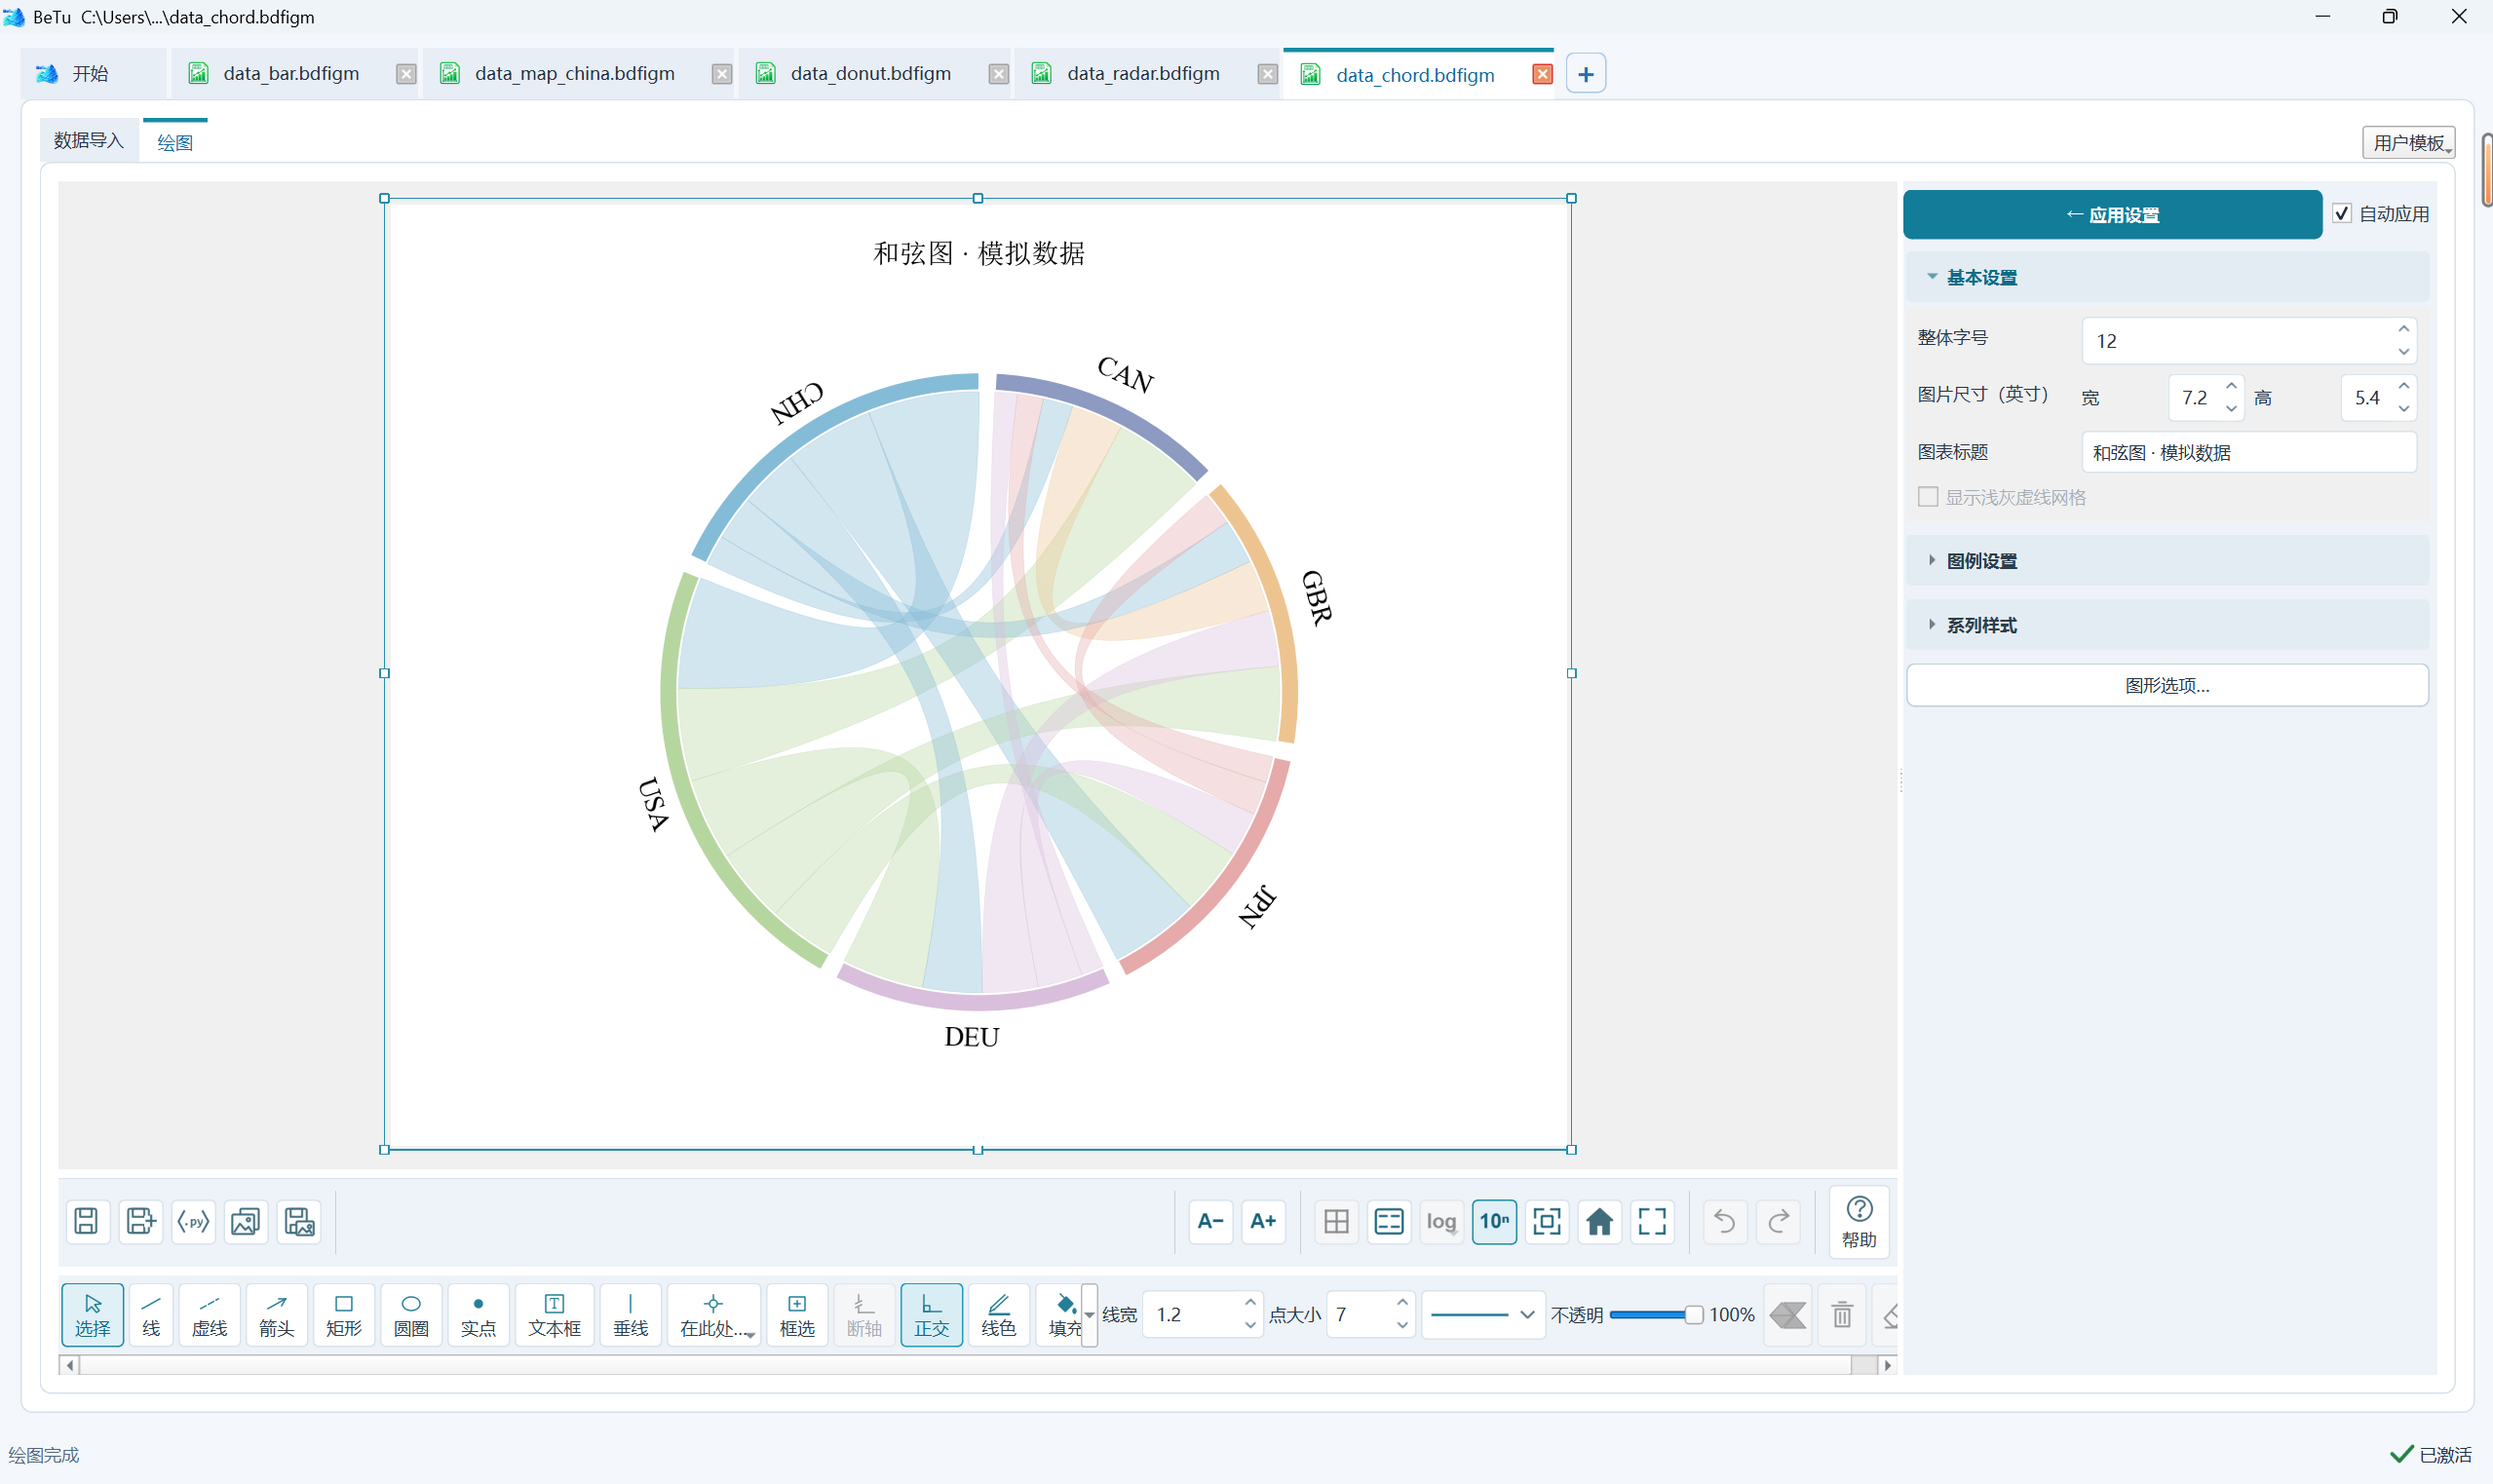The width and height of the screenshot is (2493, 1484).
Task: Click the legend layout icon
Action: pyautogui.click(x=1389, y=1221)
